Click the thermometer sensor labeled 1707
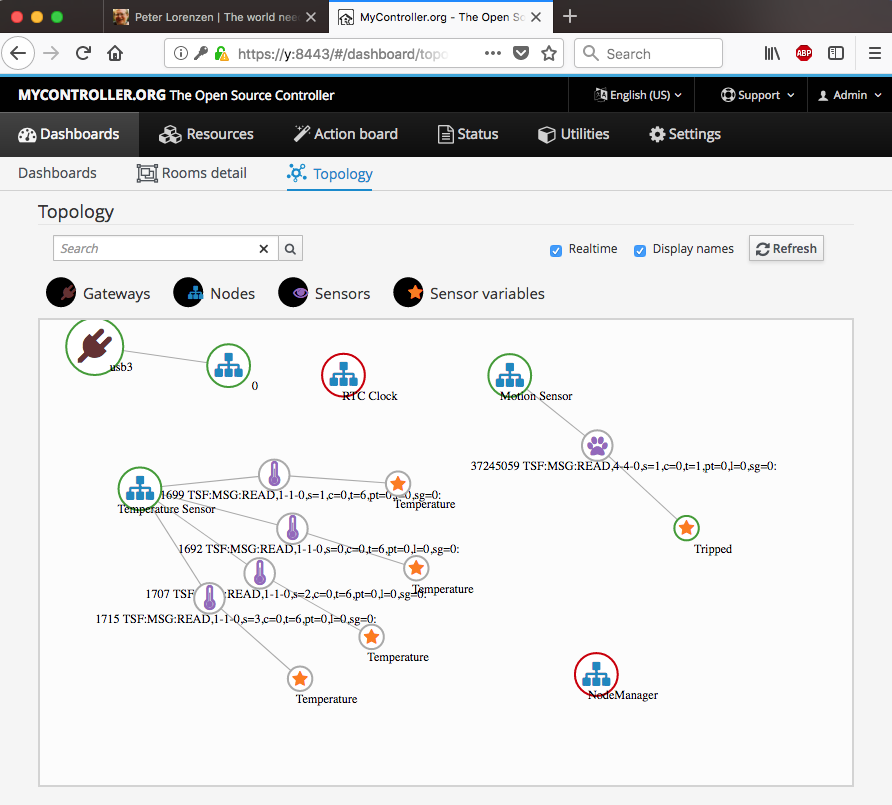The image size is (892, 805). coord(260,573)
